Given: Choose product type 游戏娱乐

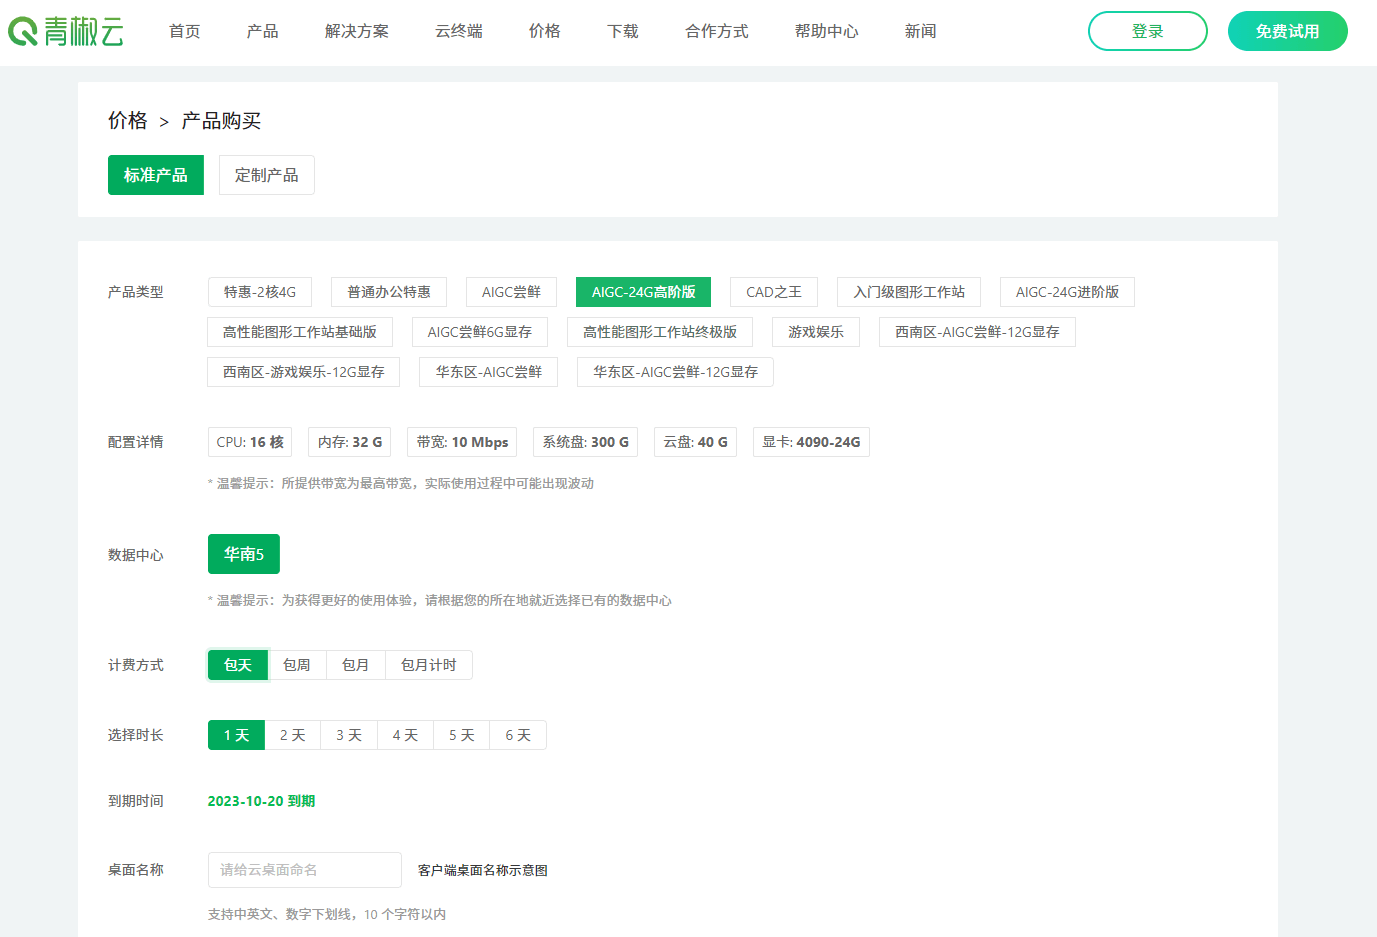Looking at the screenshot, I should [816, 332].
